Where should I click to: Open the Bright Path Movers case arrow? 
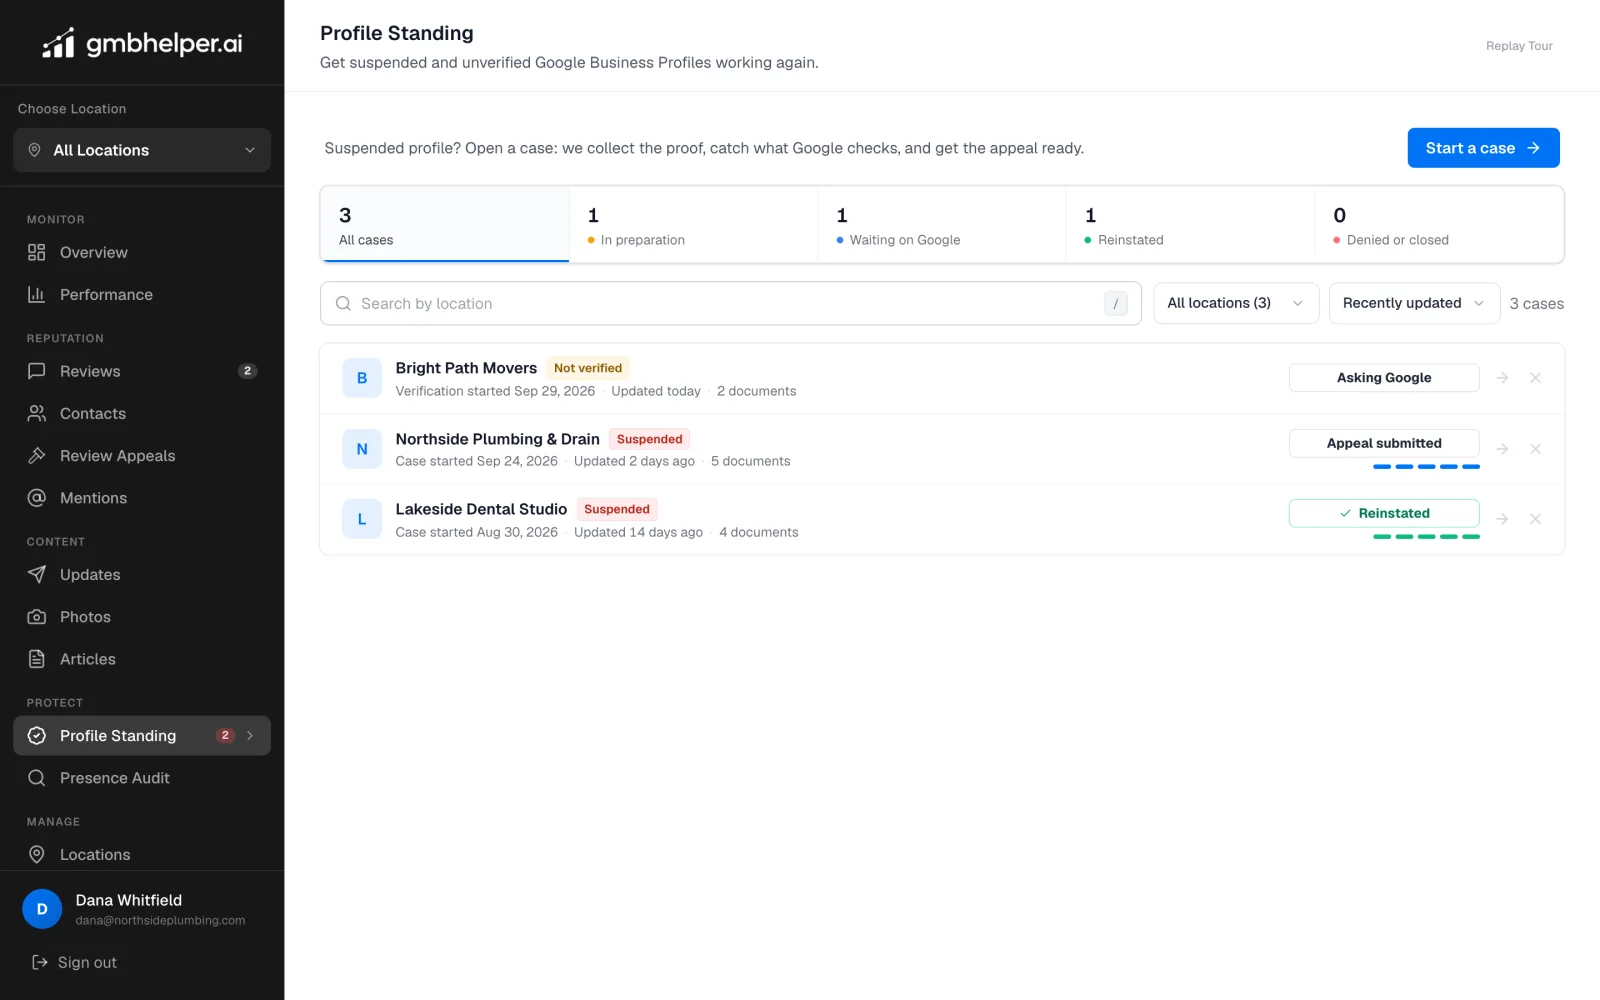click(x=1502, y=378)
